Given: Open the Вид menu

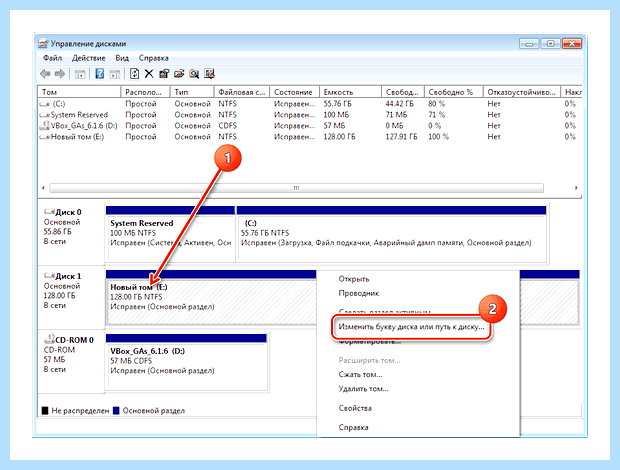Looking at the screenshot, I should (x=122, y=58).
